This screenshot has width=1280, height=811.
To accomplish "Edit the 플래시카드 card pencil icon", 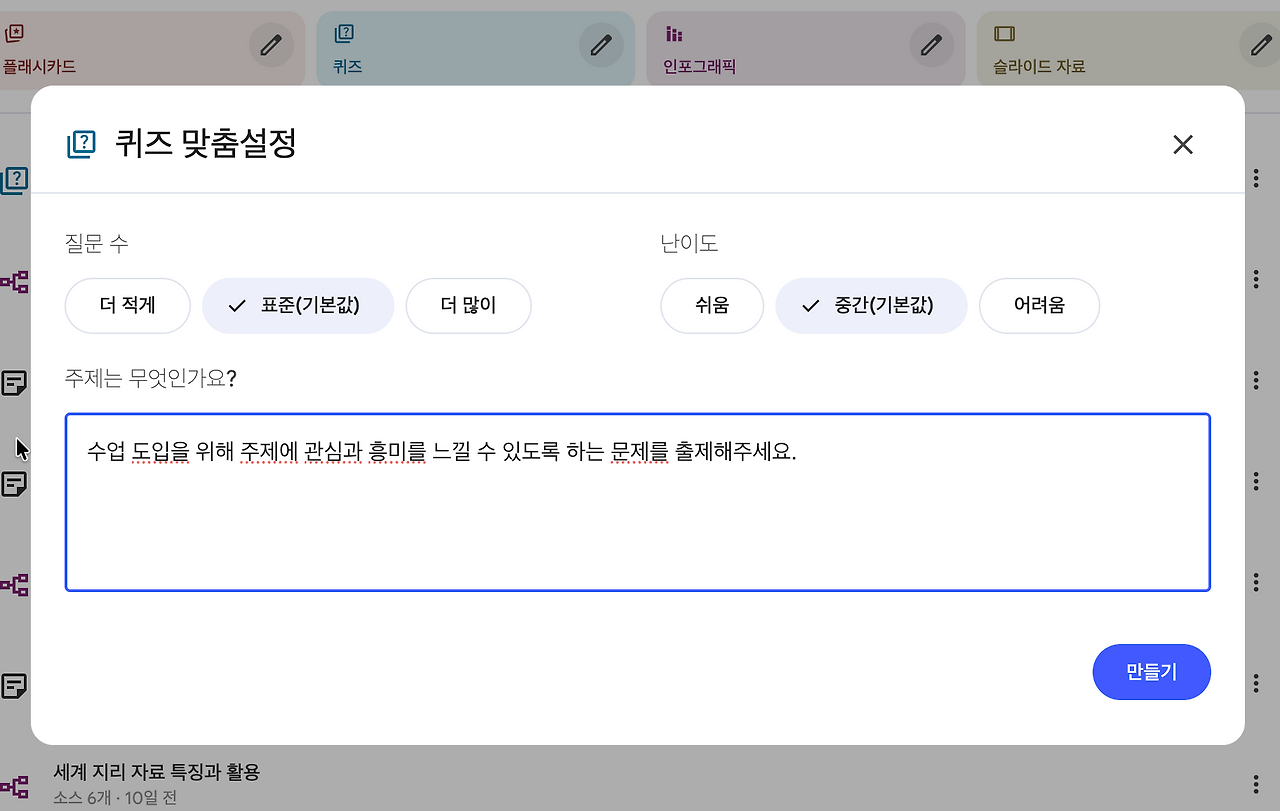I will point(271,45).
